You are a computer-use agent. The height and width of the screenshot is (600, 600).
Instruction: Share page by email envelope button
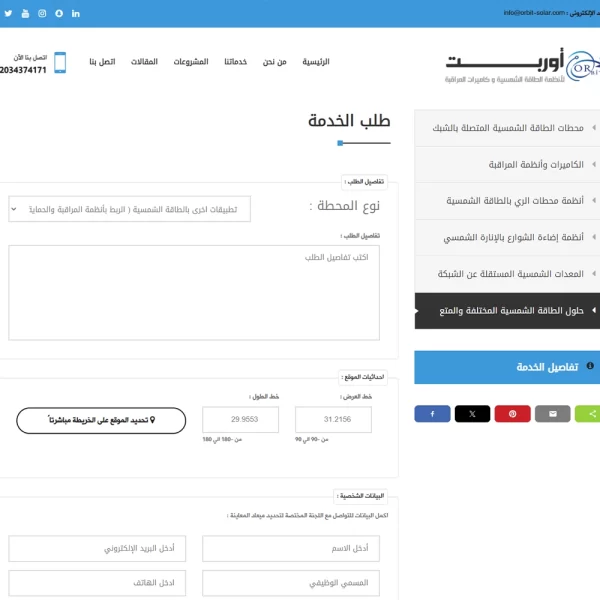coord(552,413)
